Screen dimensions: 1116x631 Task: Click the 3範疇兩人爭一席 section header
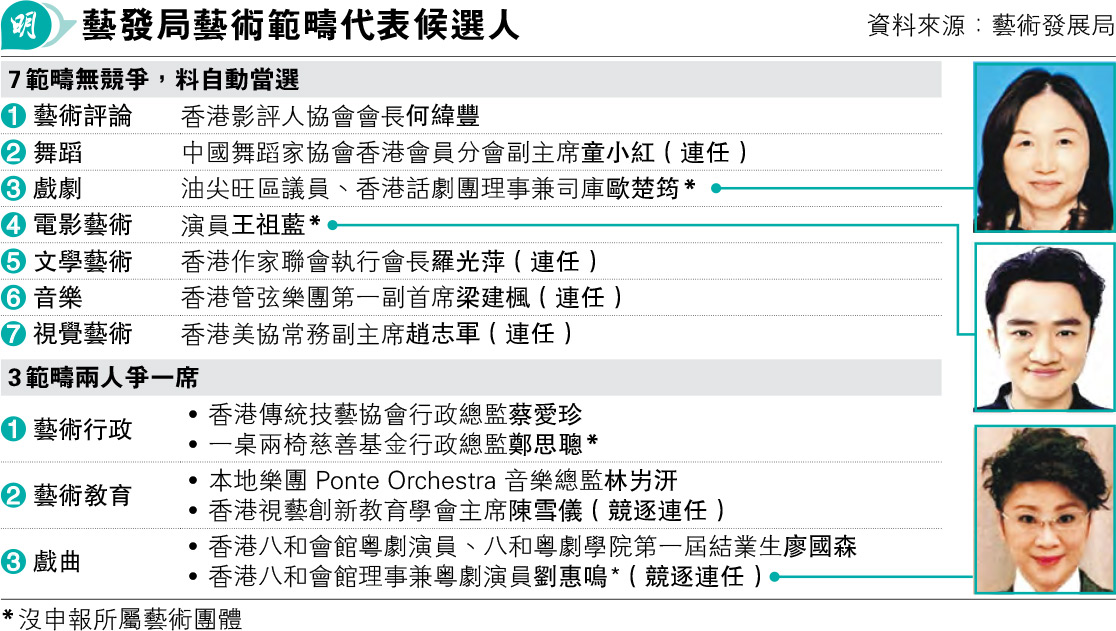[103, 378]
